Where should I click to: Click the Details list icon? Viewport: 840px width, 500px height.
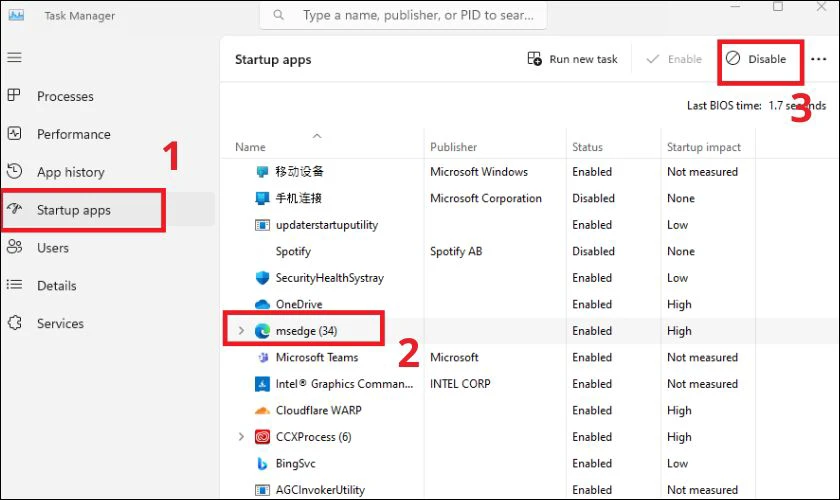[14, 285]
